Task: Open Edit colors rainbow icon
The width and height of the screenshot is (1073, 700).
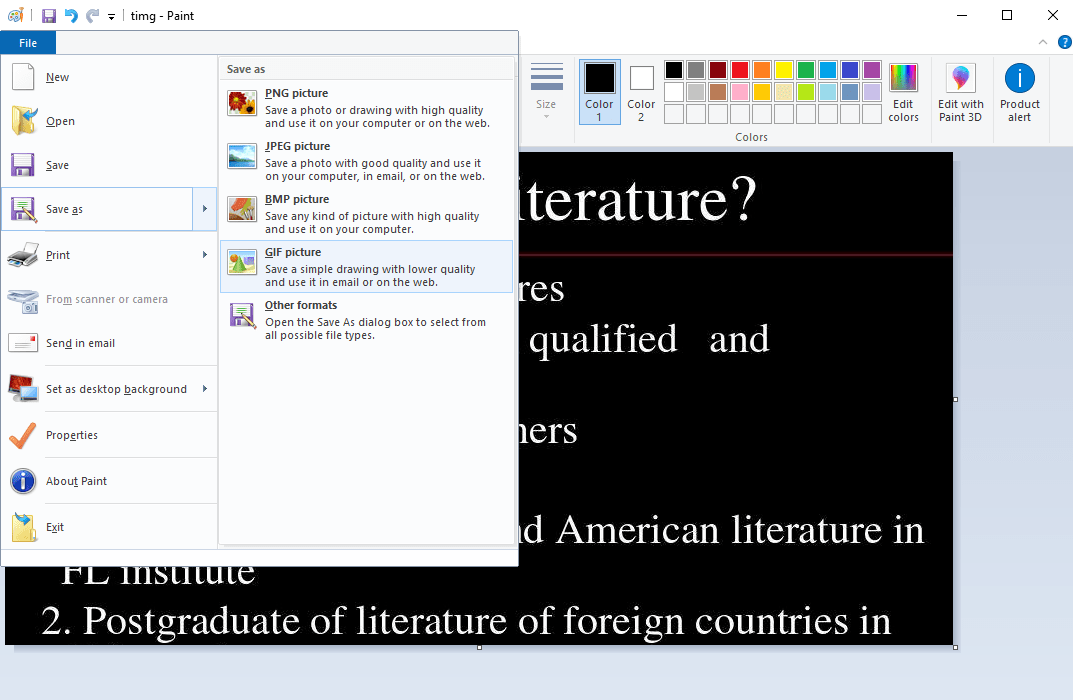Action: (x=903, y=77)
